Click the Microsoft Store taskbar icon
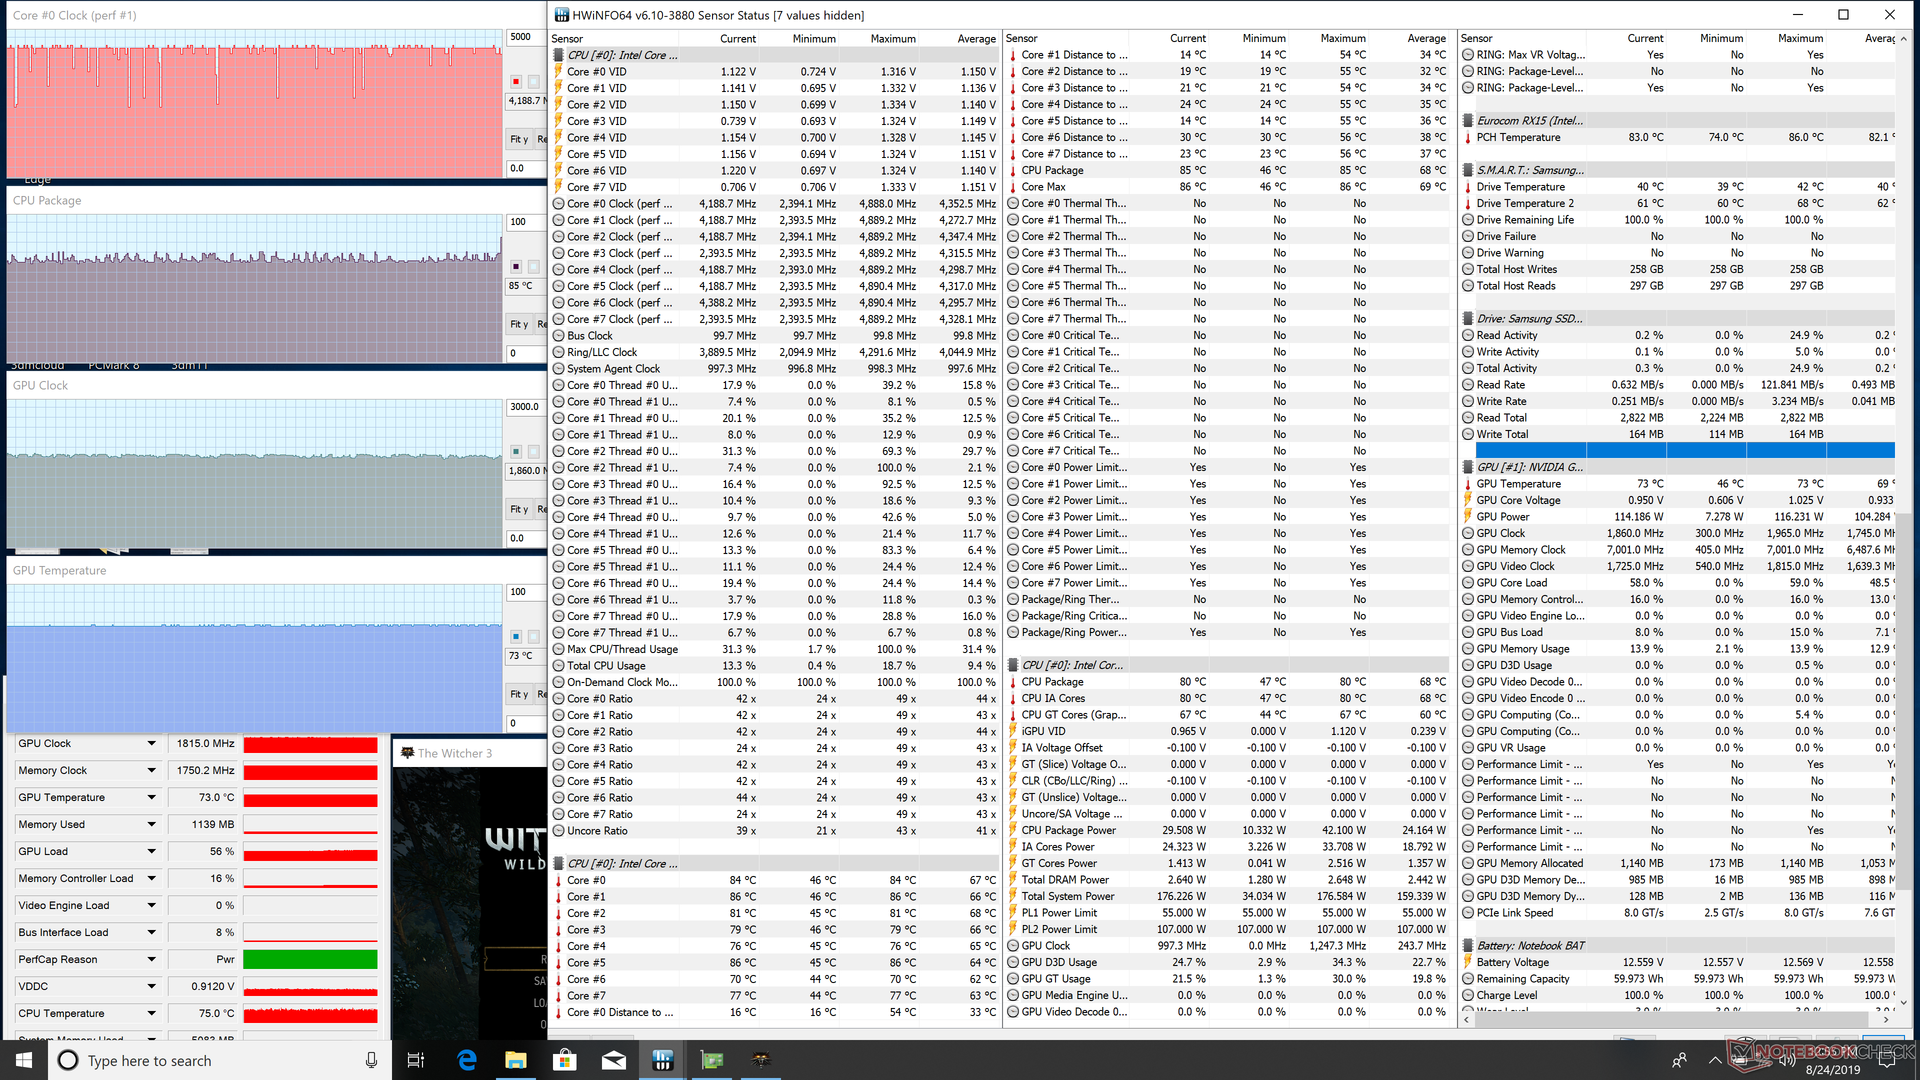The image size is (1920, 1080). click(564, 1060)
